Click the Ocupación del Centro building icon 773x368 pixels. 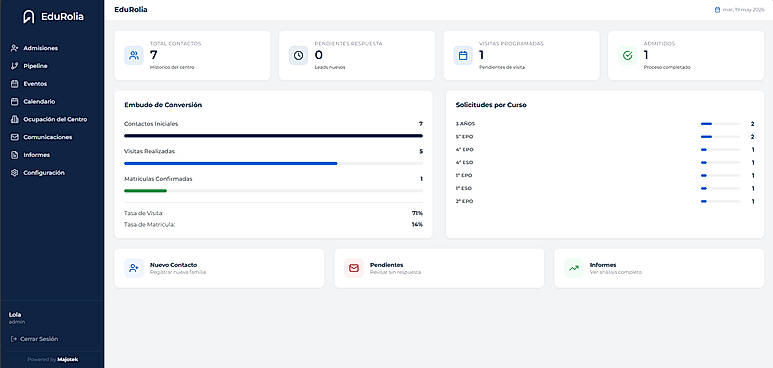(x=14, y=119)
